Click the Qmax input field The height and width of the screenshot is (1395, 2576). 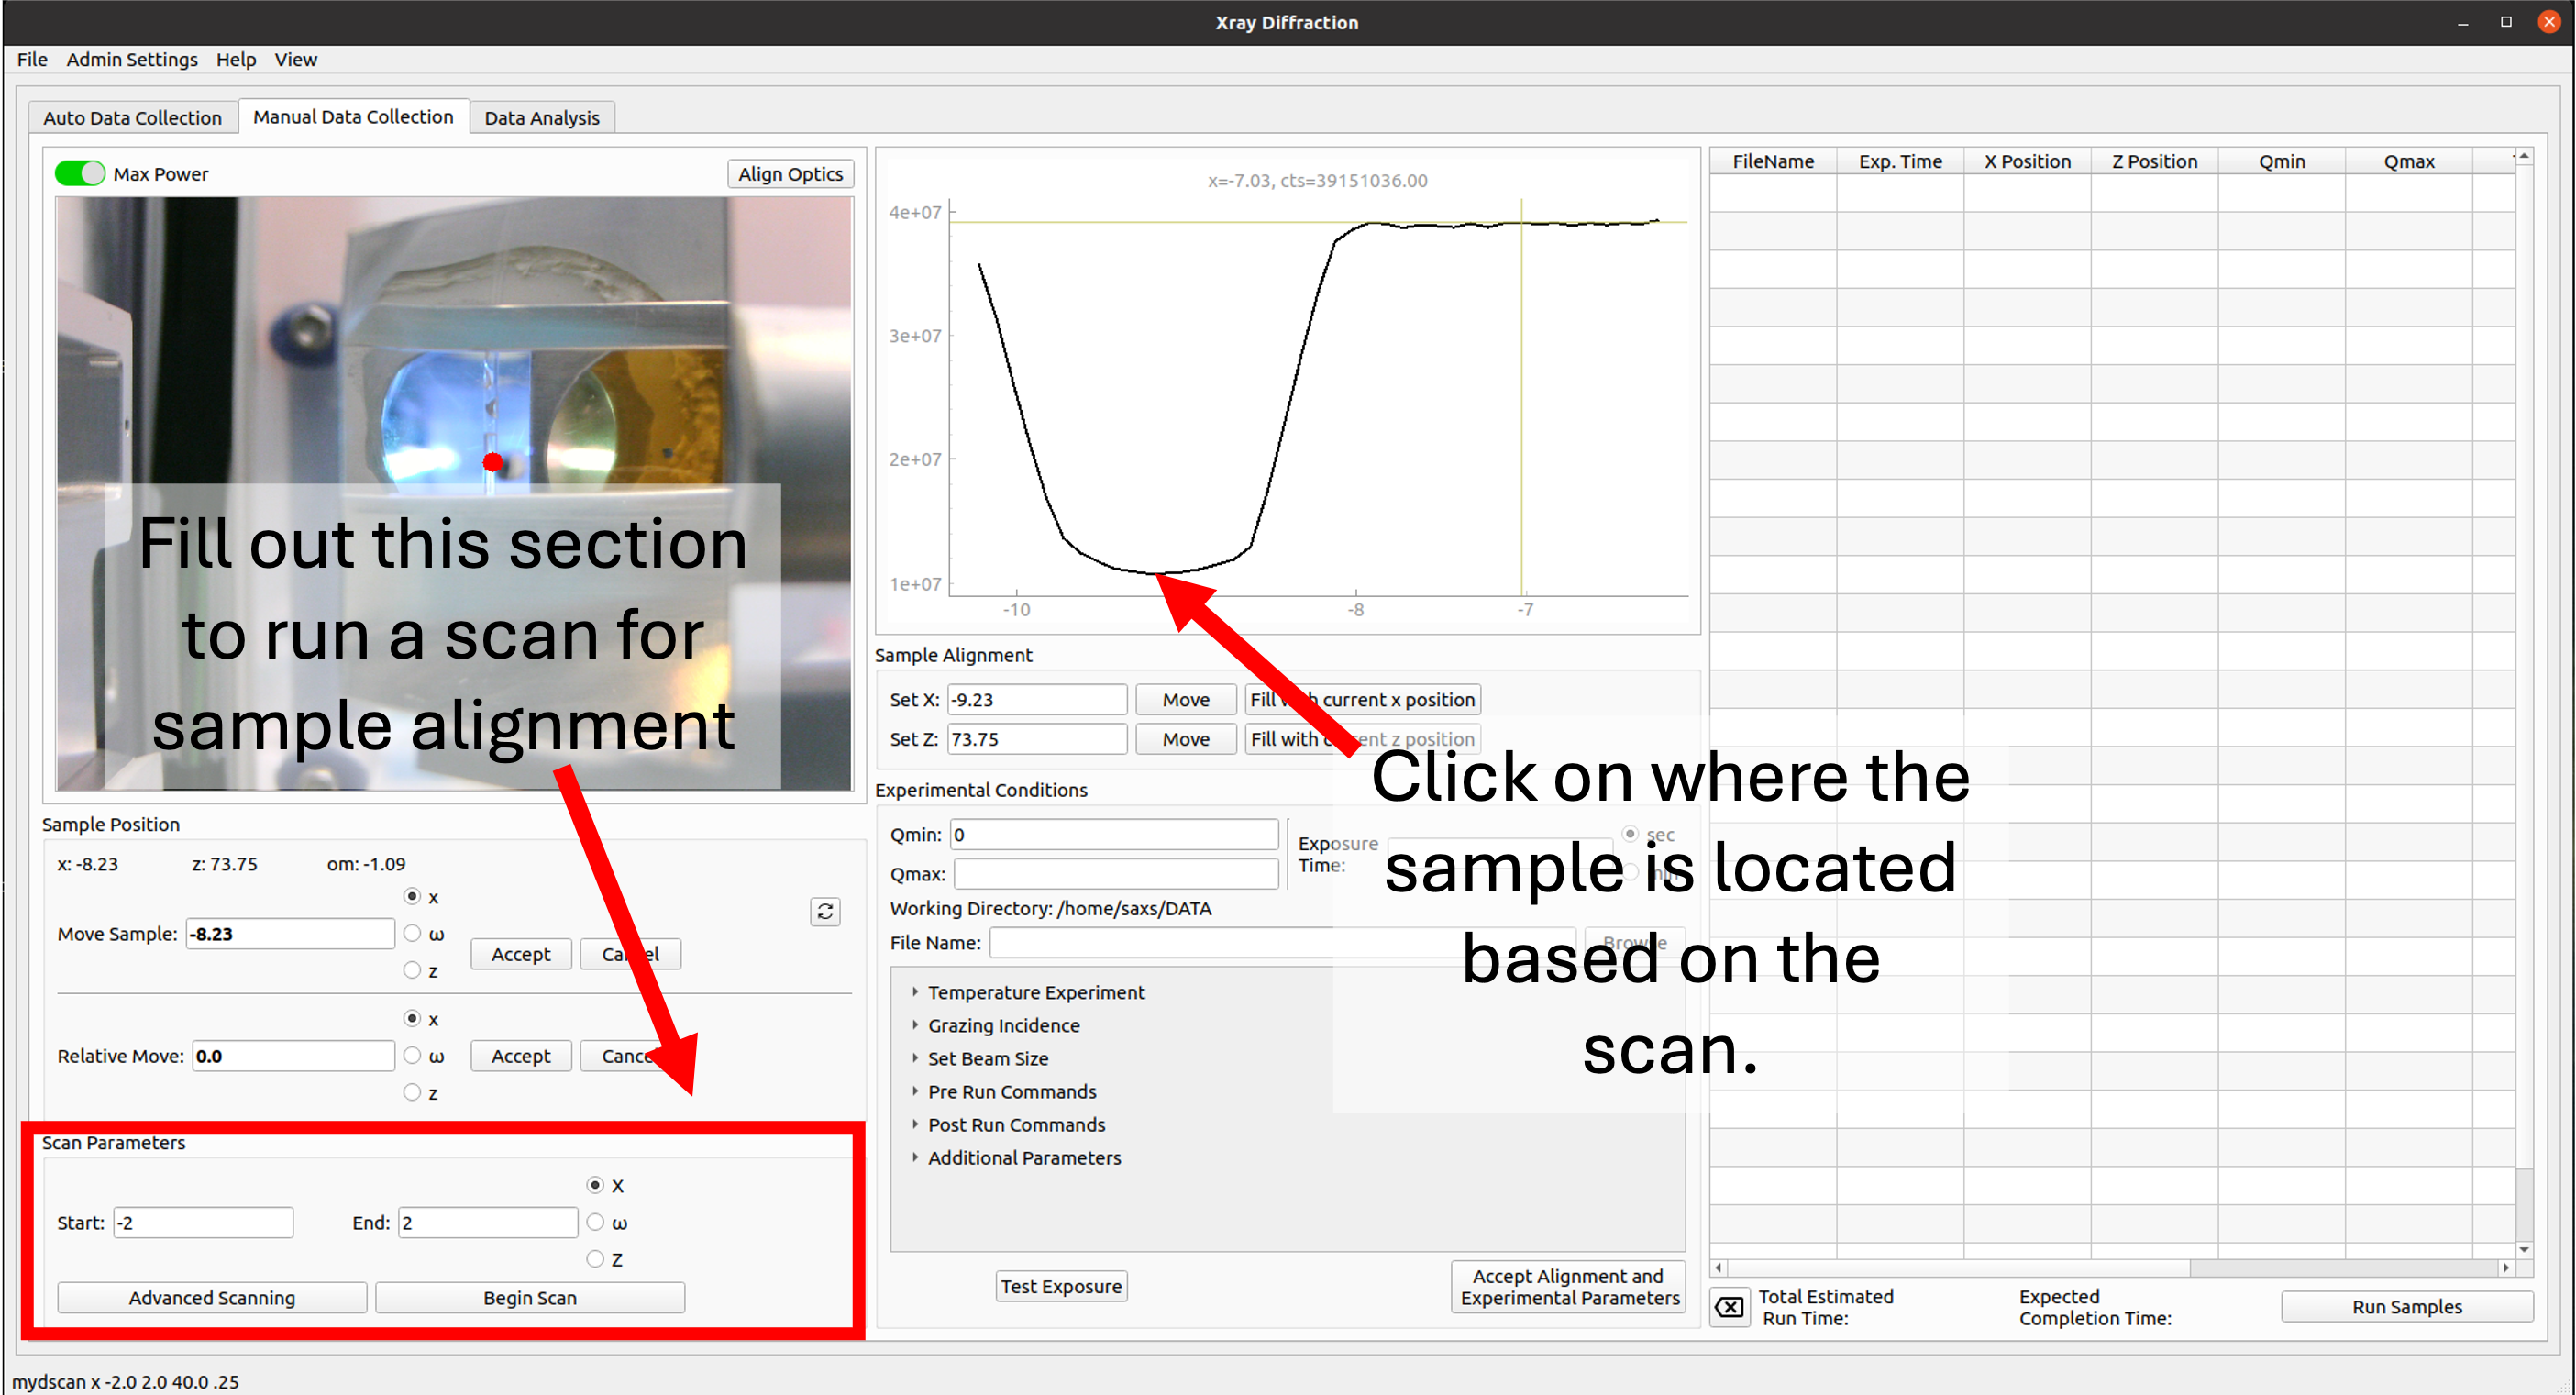pos(1115,874)
